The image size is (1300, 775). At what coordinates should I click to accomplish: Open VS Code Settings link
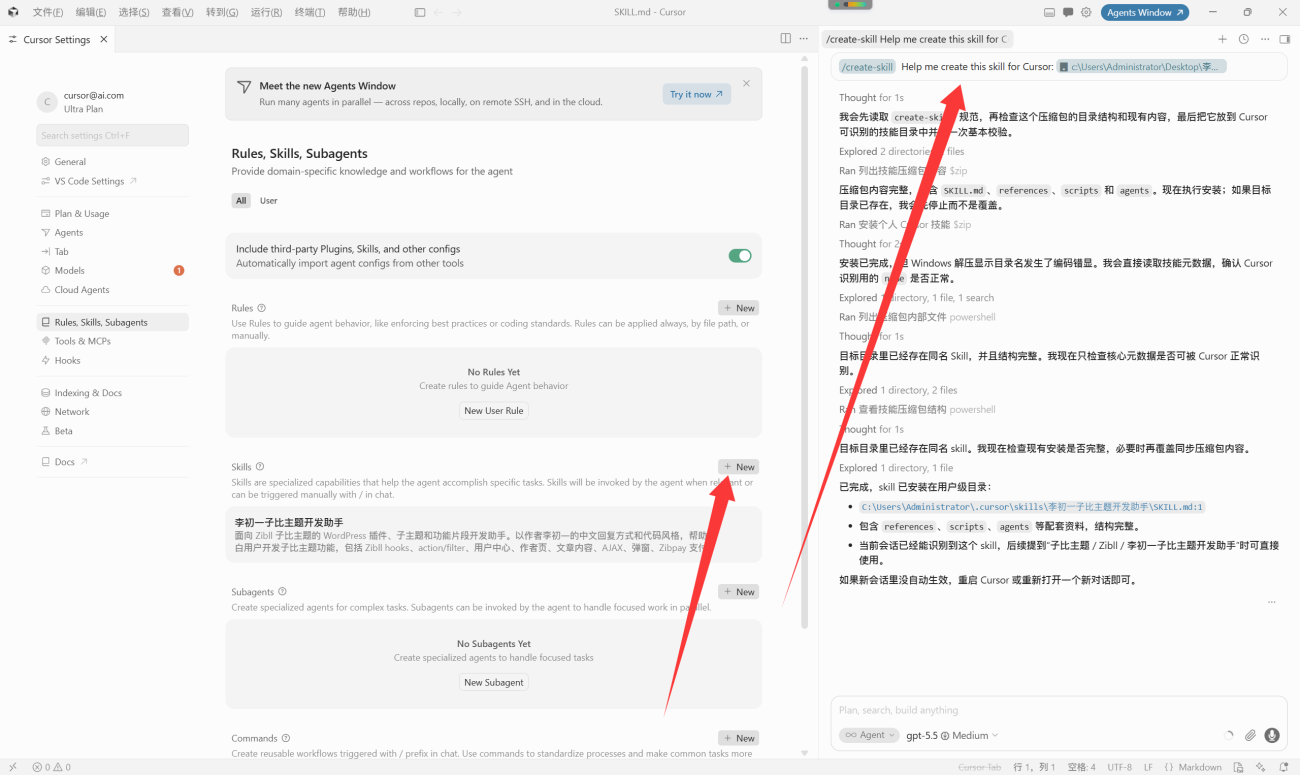point(113,181)
